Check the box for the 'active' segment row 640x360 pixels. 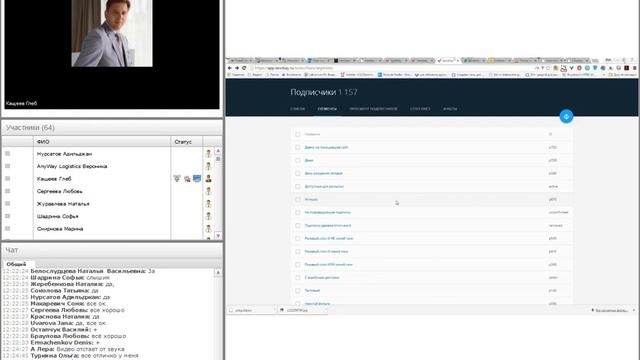[x=298, y=187]
